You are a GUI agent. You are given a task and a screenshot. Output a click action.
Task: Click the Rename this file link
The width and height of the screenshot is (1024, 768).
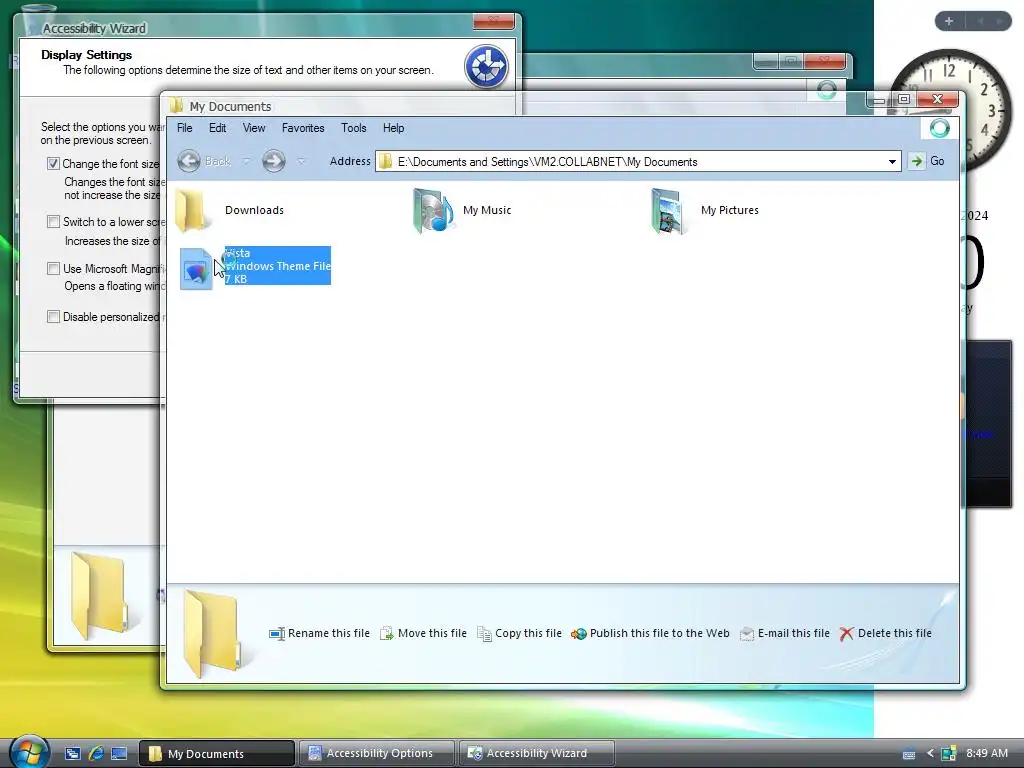coord(328,633)
